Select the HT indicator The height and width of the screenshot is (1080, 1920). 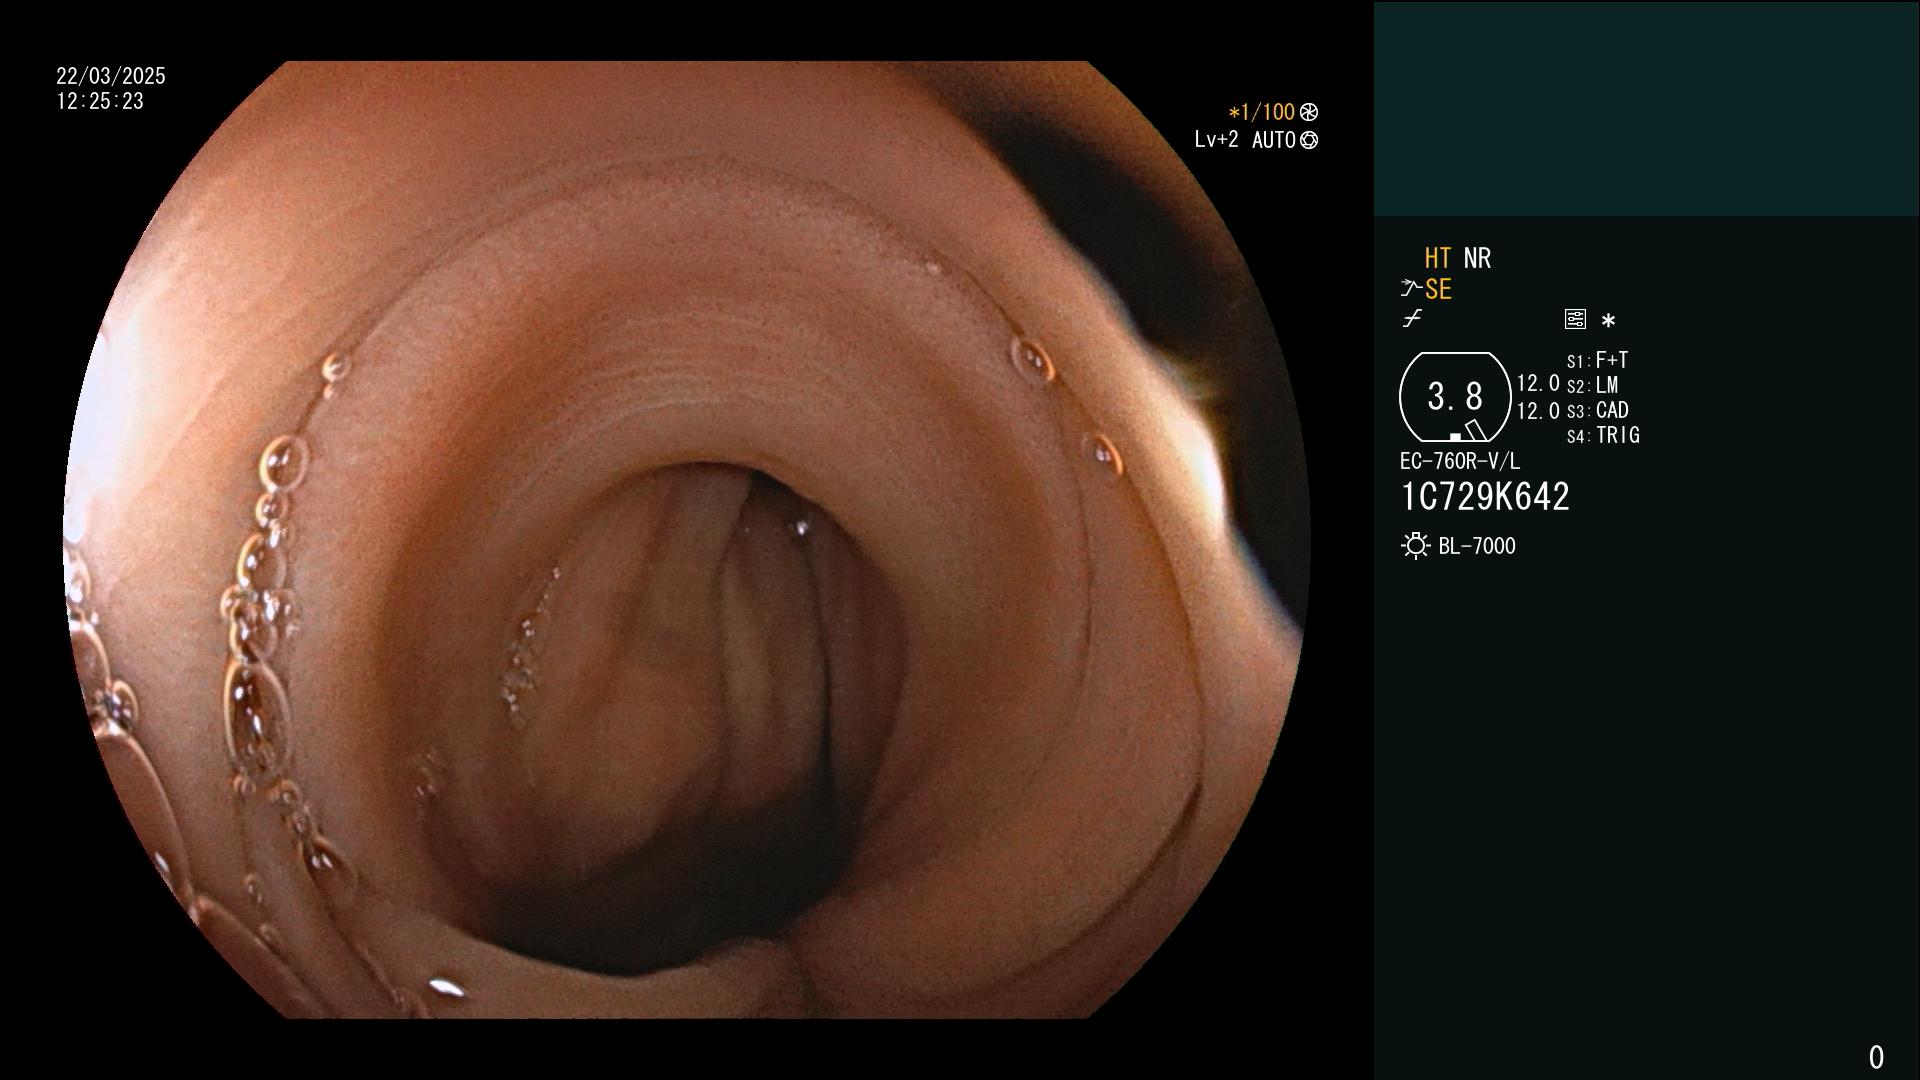coord(1438,258)
